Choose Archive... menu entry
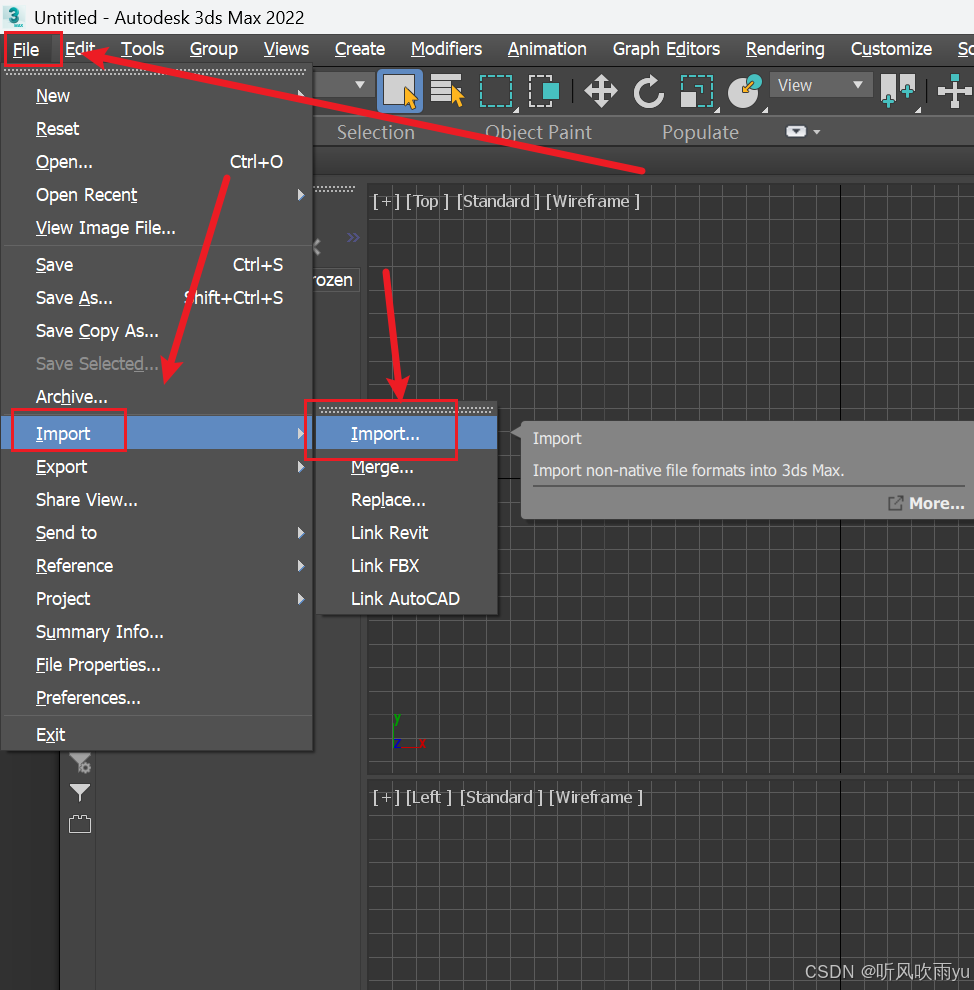Image resolution: width=974 pixels, height=990 pixels. click(157, 397)
